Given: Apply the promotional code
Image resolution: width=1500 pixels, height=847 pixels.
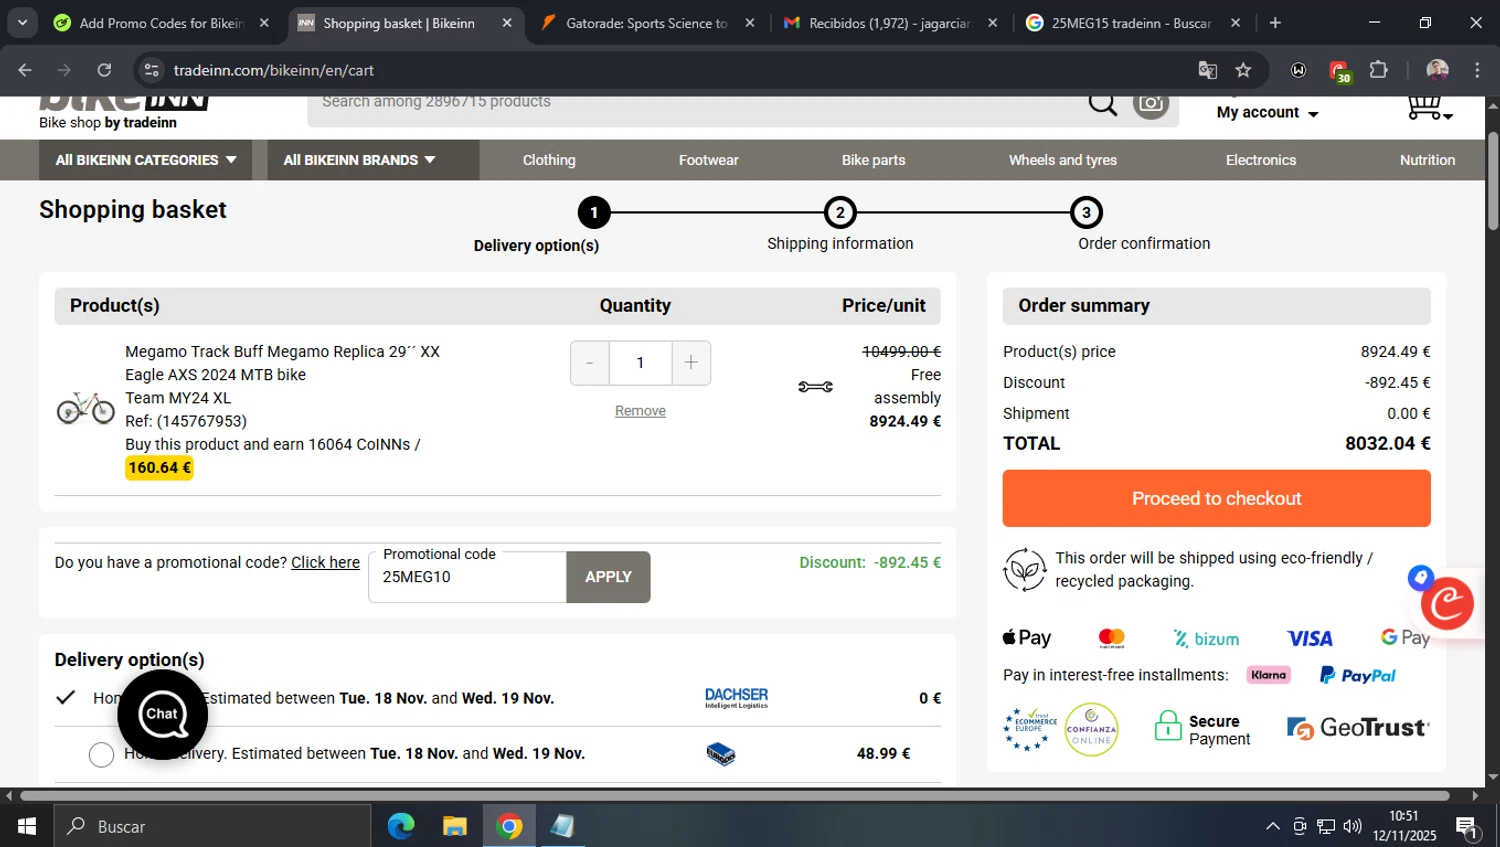Looking at the screenshot, I should click(608, 577).
